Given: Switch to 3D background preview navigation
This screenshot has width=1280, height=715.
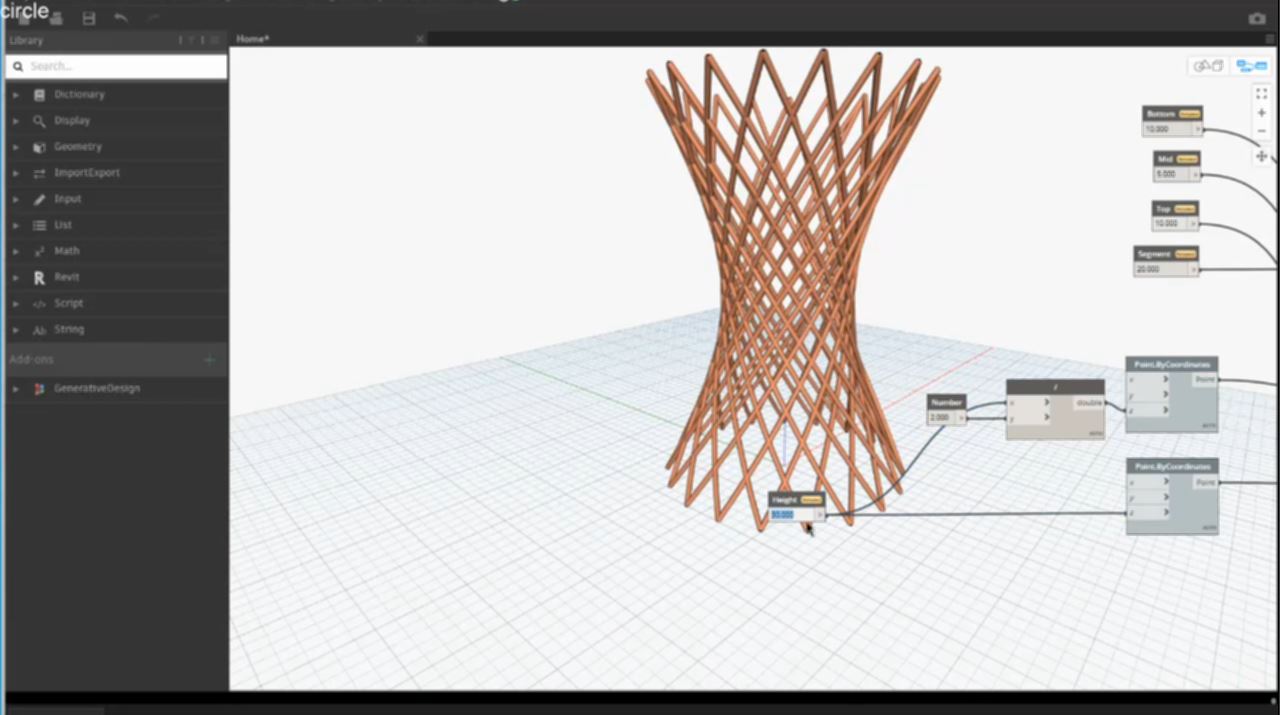Looking at the screenshot, I should point(1208,66).
